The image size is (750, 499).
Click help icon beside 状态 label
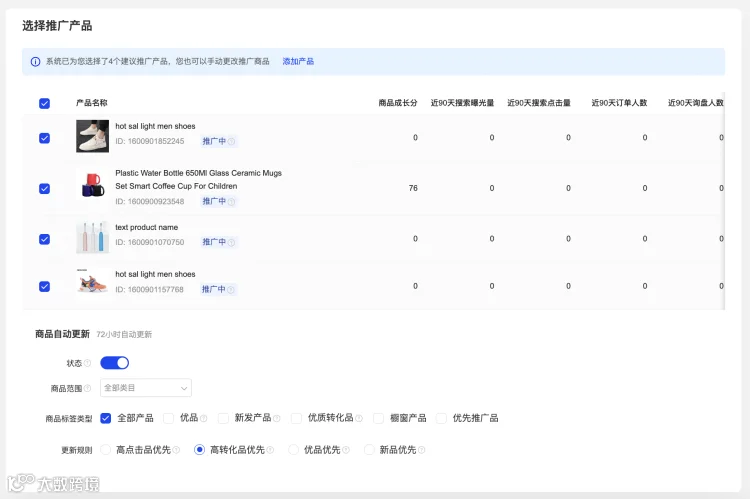[x=88, y=363]
